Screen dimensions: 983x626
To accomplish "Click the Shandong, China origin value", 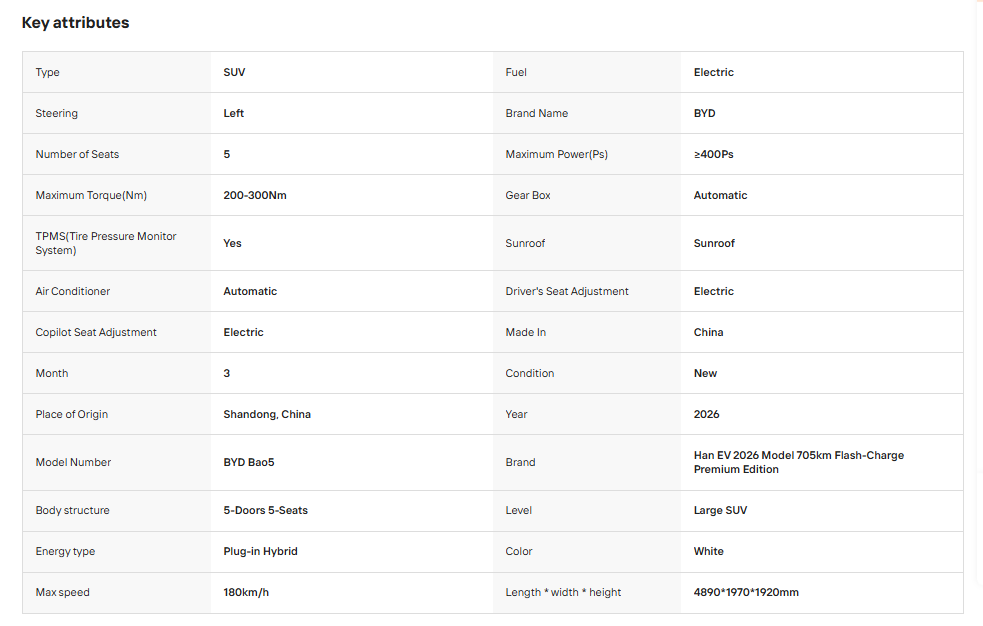I will pos(267,414).
